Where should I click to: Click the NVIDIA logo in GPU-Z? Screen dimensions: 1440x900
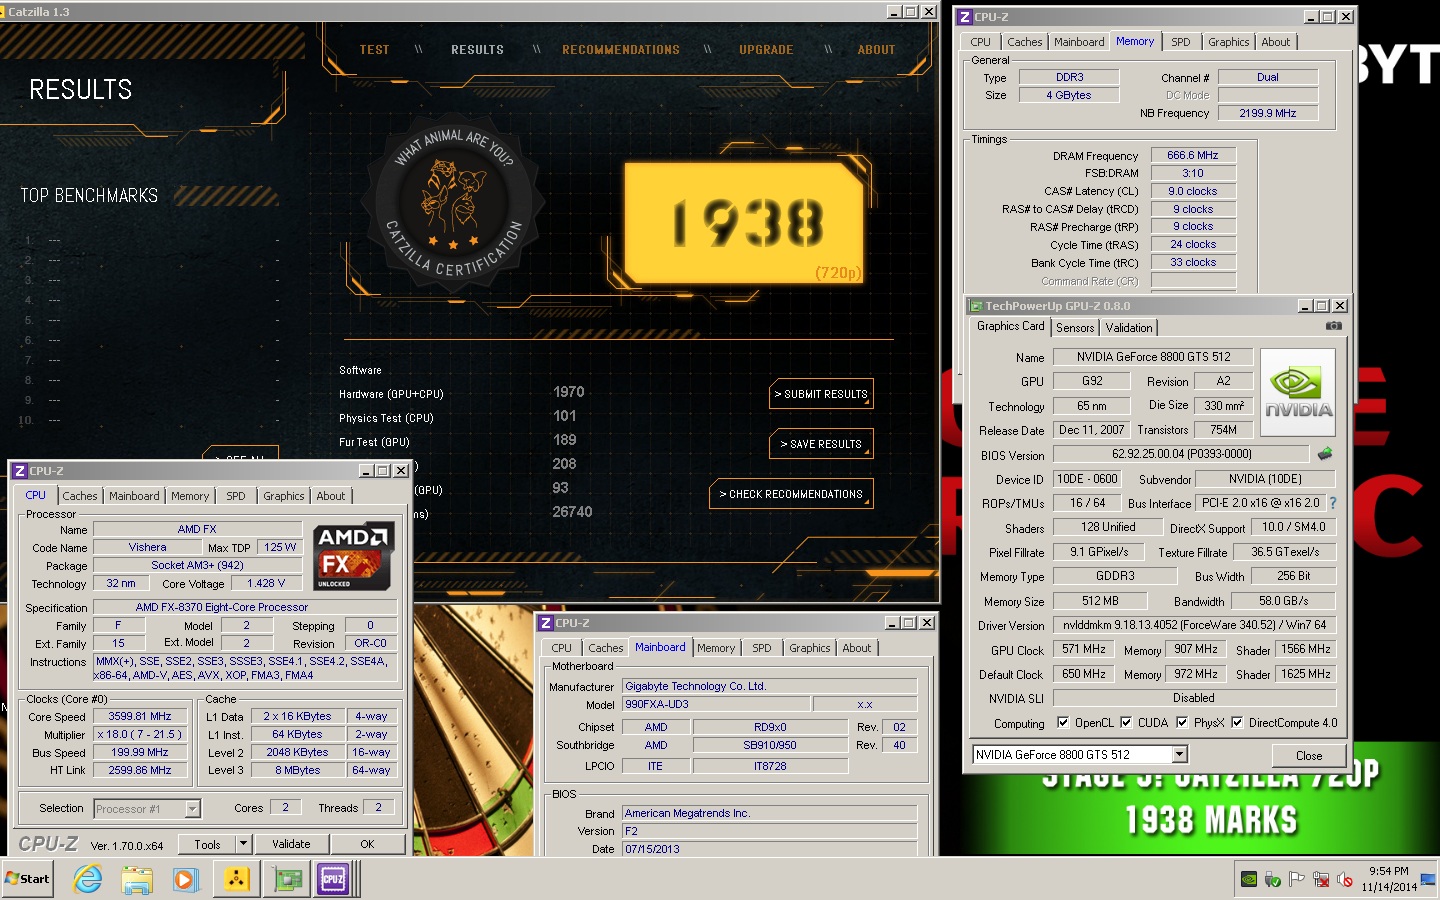1298,392
